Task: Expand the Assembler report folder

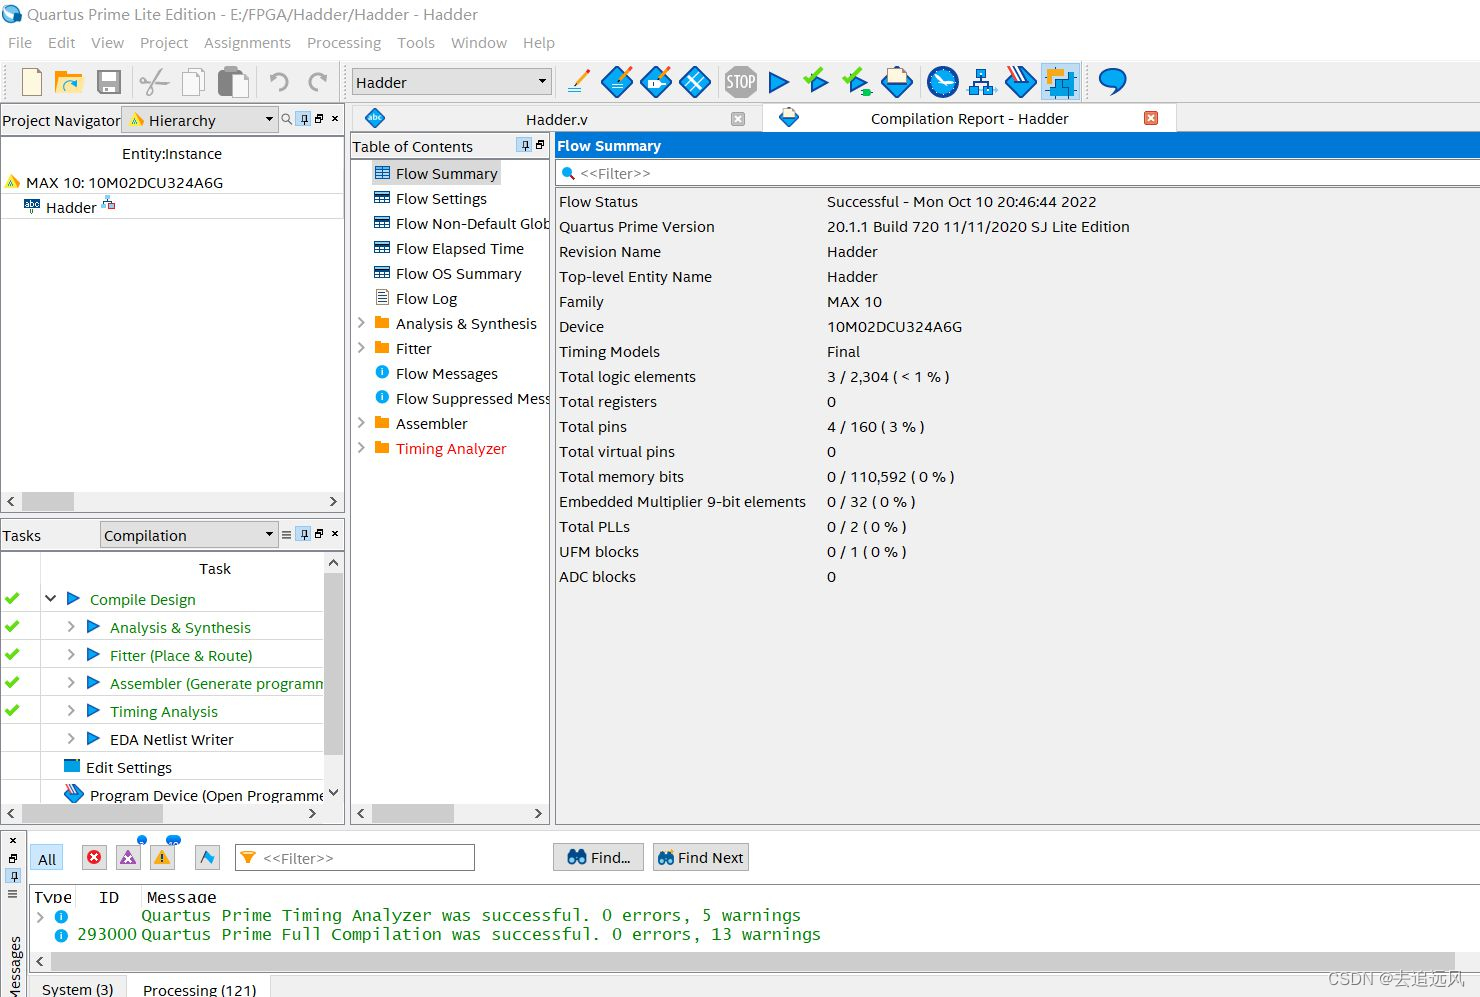Action: point(361,423)
